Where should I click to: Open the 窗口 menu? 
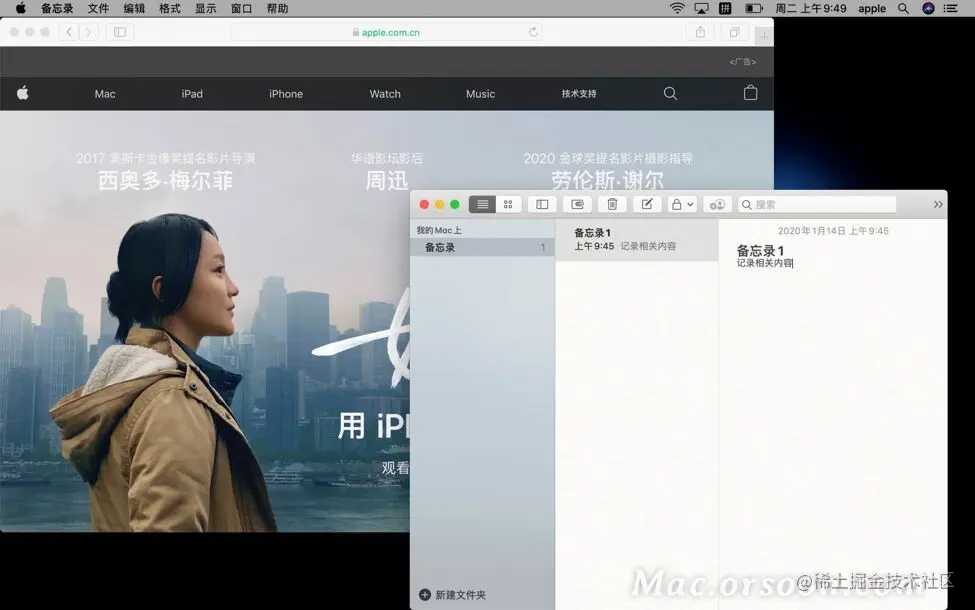coord(241,8)
